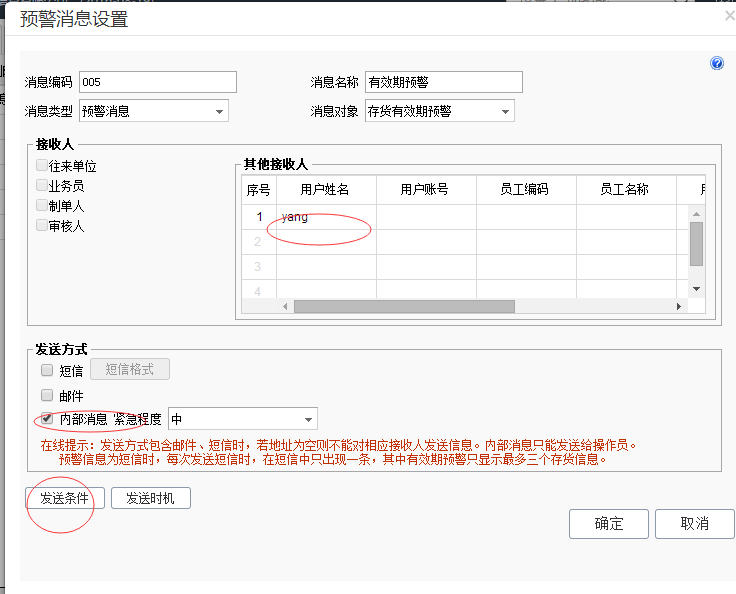Enable the 邮件 checkbox
Image resolution: width=736 pixels, height=594 pixels.
[47, 395]
